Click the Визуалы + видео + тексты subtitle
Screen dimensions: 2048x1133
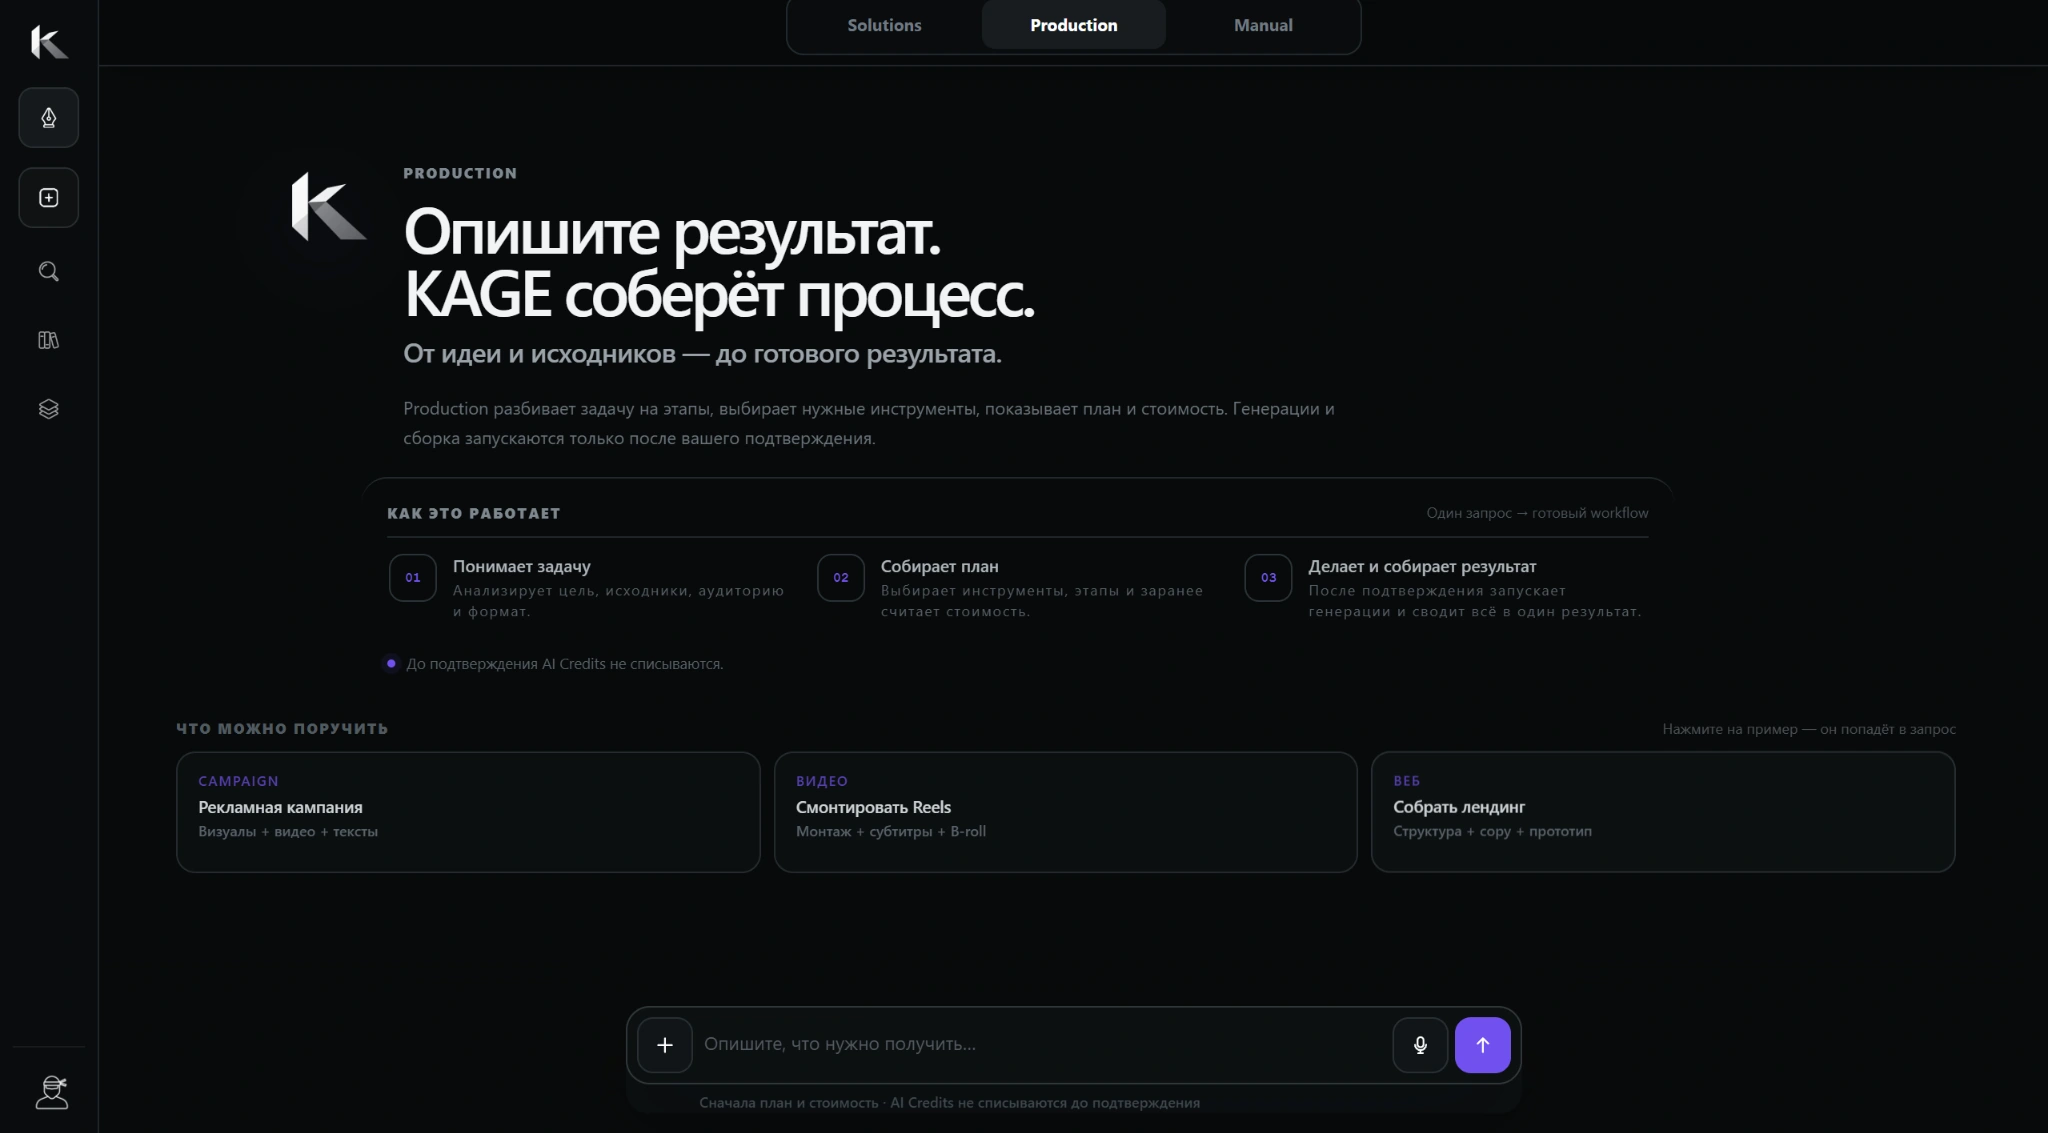point(288,832)
